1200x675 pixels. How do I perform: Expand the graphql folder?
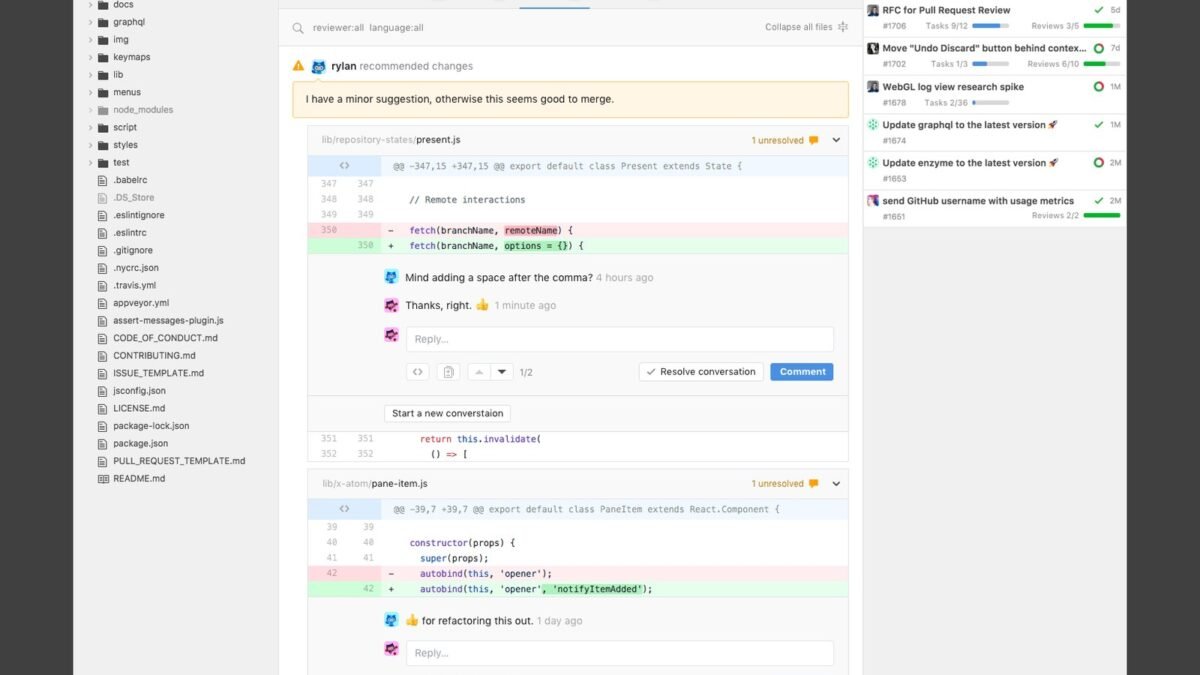pyautogui.click(x=89, y=22)
